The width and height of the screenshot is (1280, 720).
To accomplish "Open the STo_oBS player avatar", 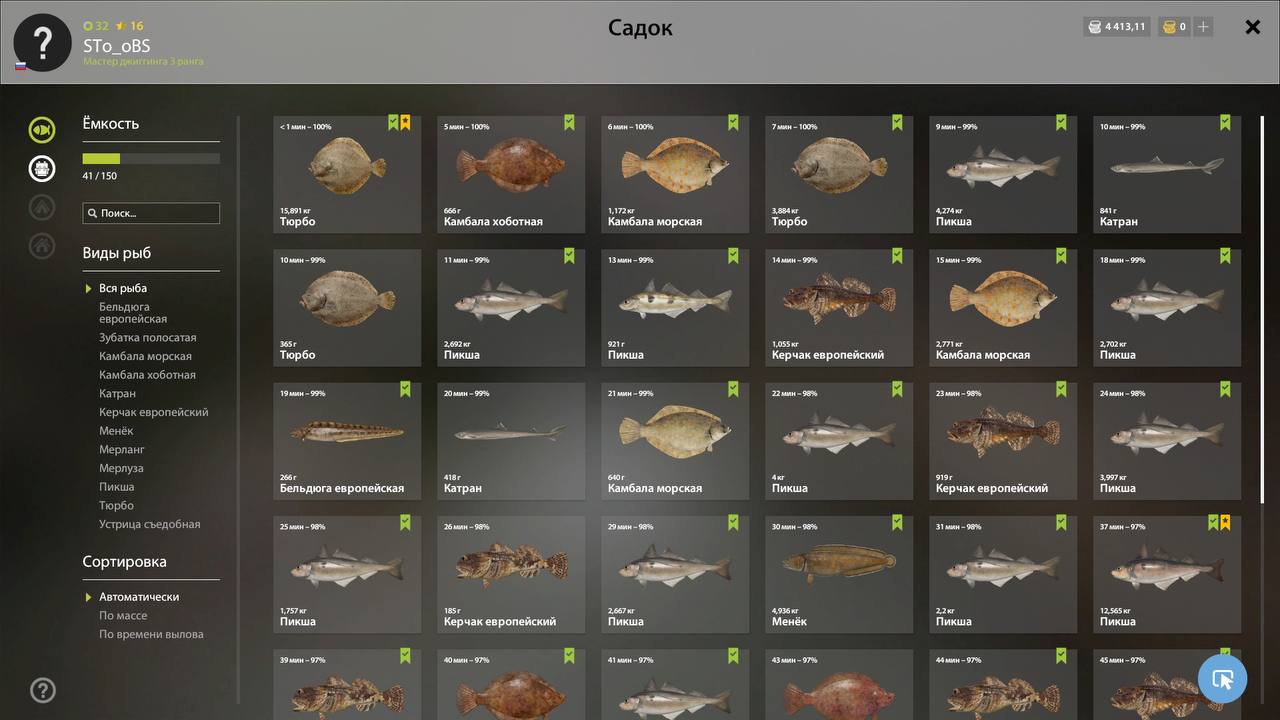I will pyautogui.click(x=42, y=43).
